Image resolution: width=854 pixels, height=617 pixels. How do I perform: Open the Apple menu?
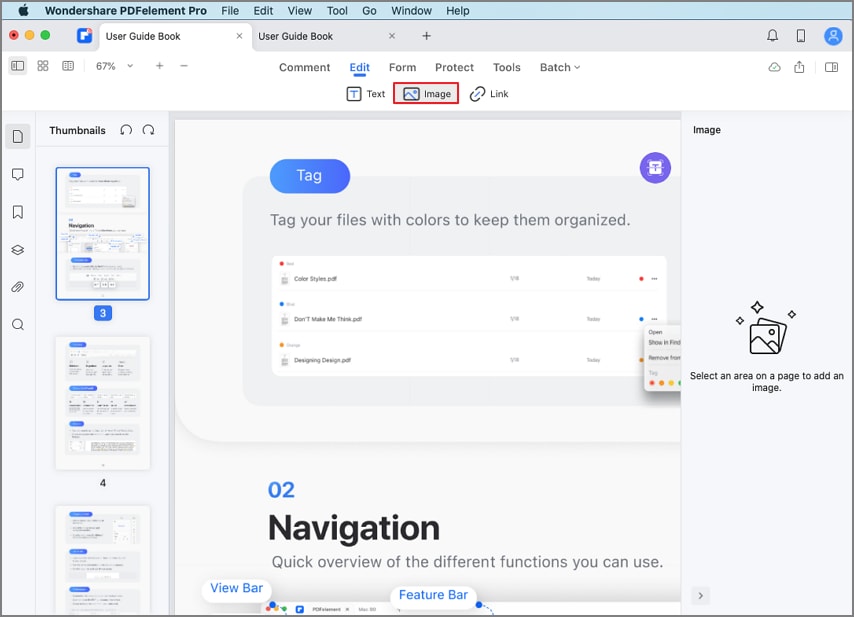tap(23, 10)
